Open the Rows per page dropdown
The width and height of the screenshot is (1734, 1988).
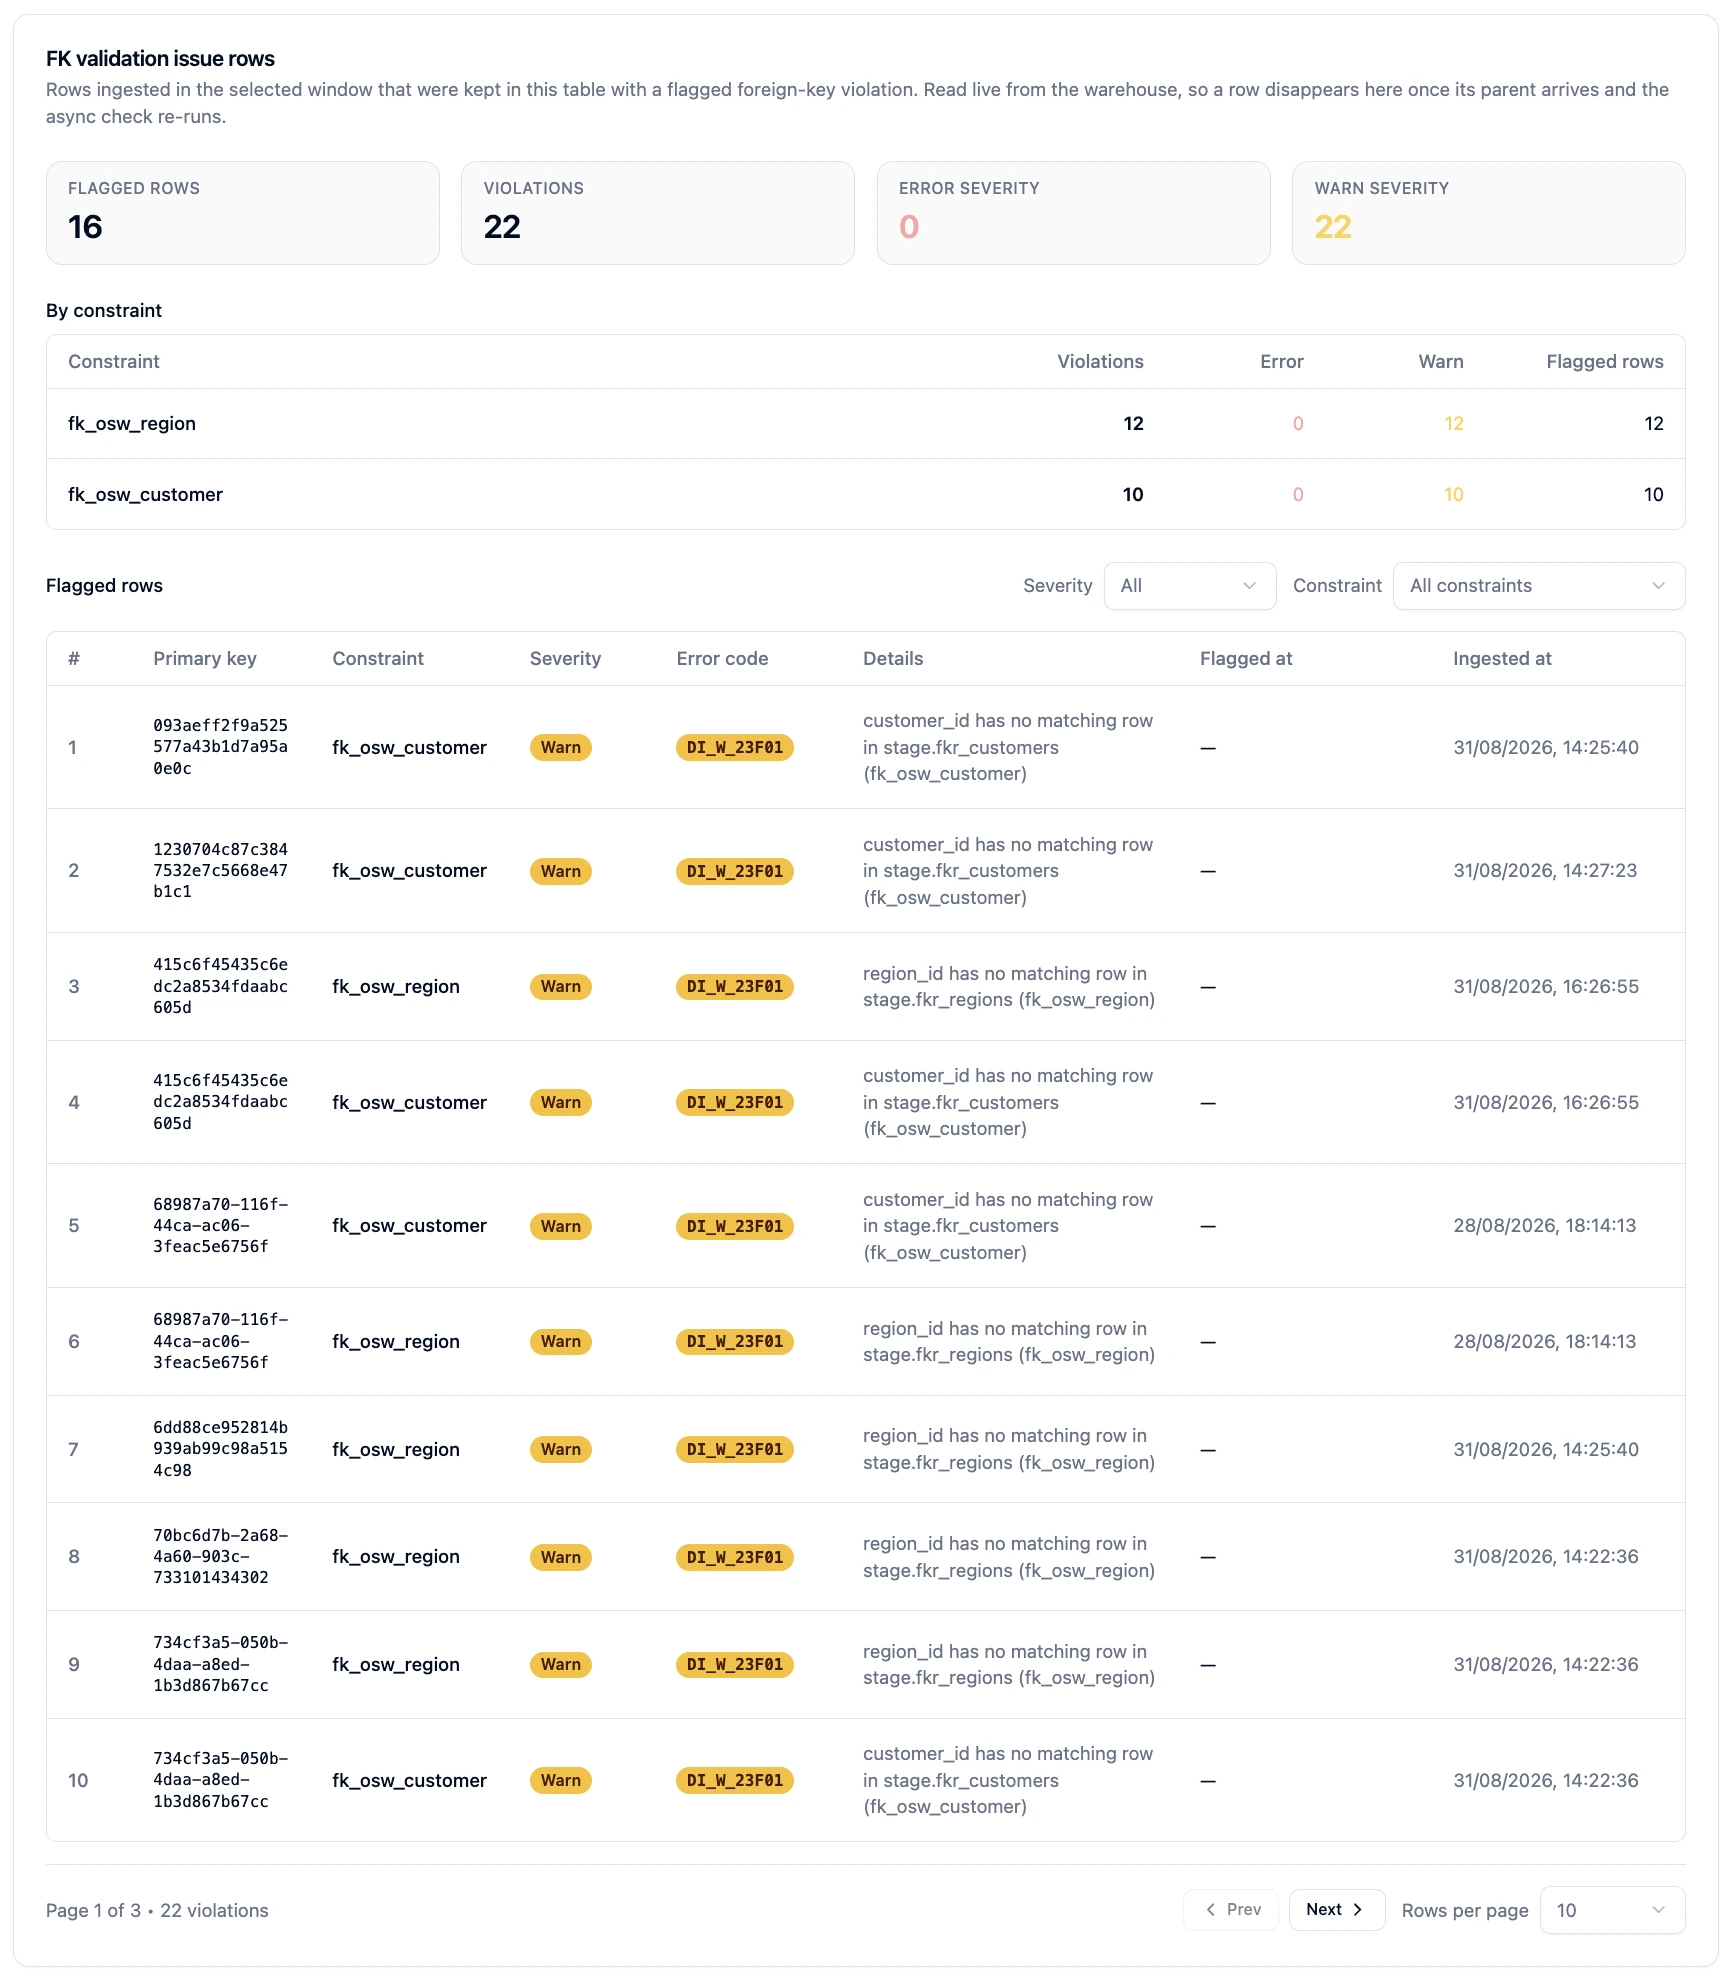point(1612,1910)
